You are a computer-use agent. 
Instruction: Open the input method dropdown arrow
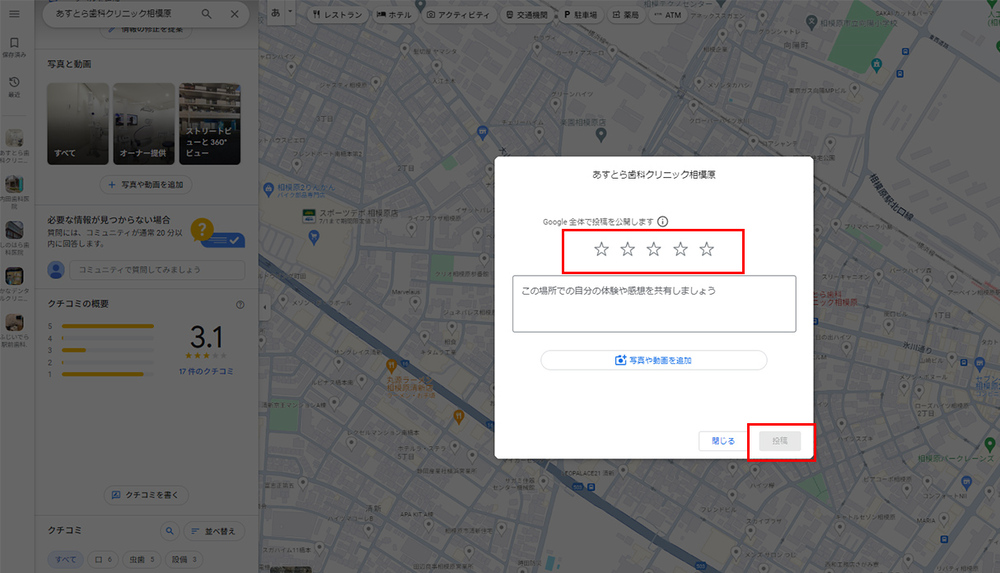tap(290, 14)
